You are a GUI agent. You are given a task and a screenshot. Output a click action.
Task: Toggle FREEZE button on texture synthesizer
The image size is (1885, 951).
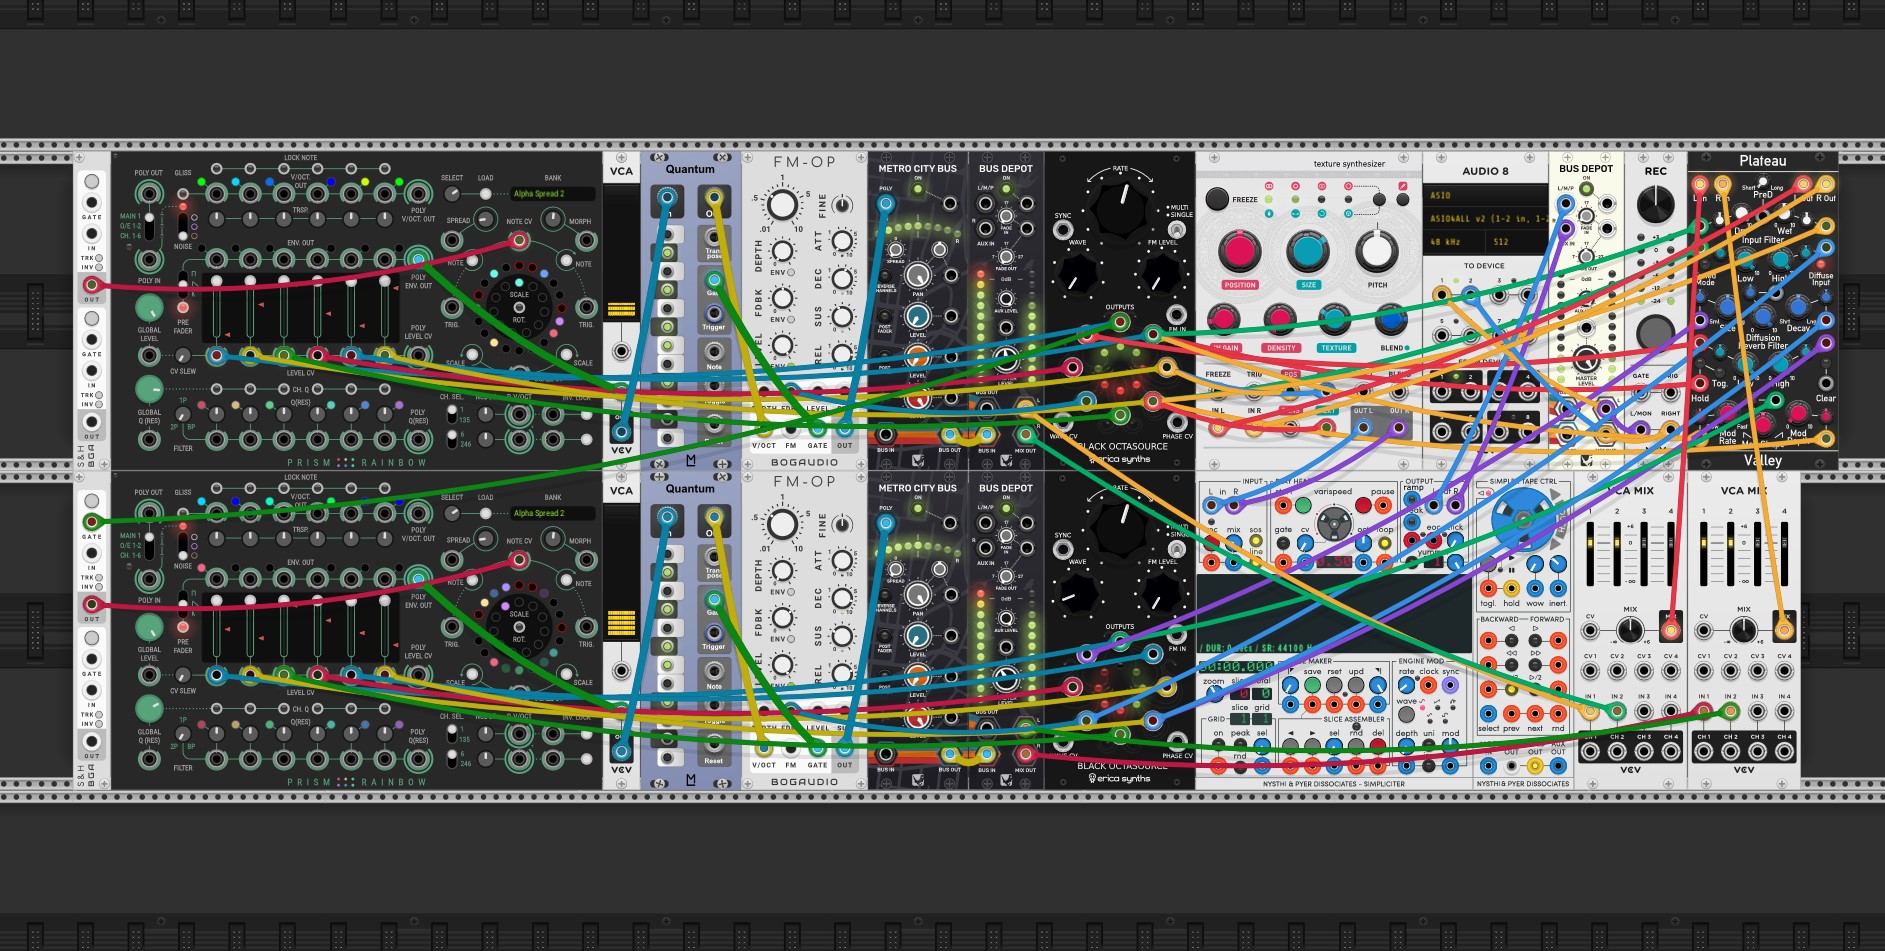(x=1217, y=198)
